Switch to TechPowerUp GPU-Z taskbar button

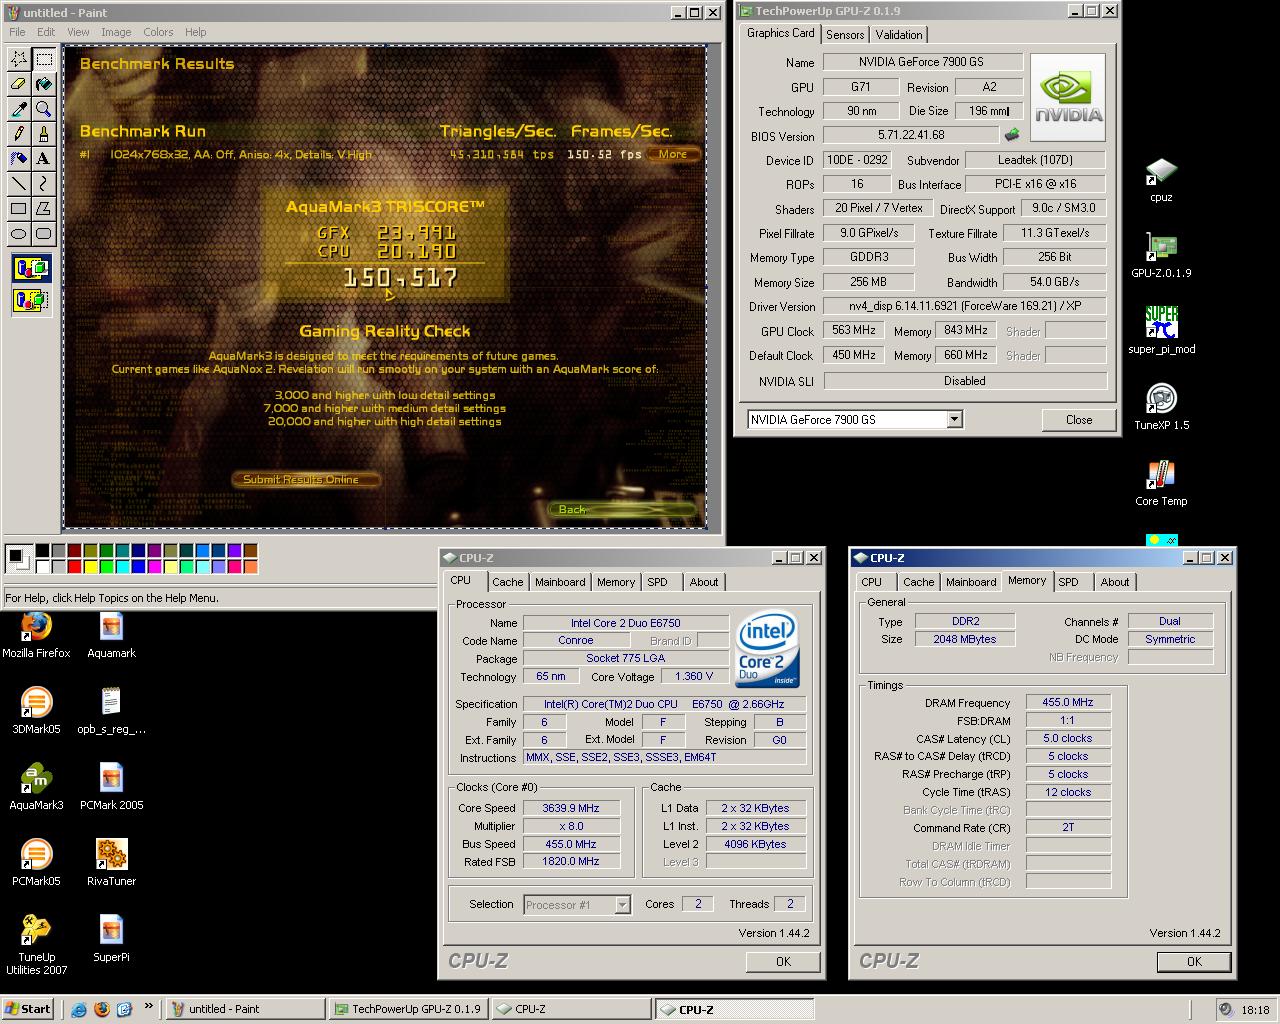click(x=407, y=1009)
